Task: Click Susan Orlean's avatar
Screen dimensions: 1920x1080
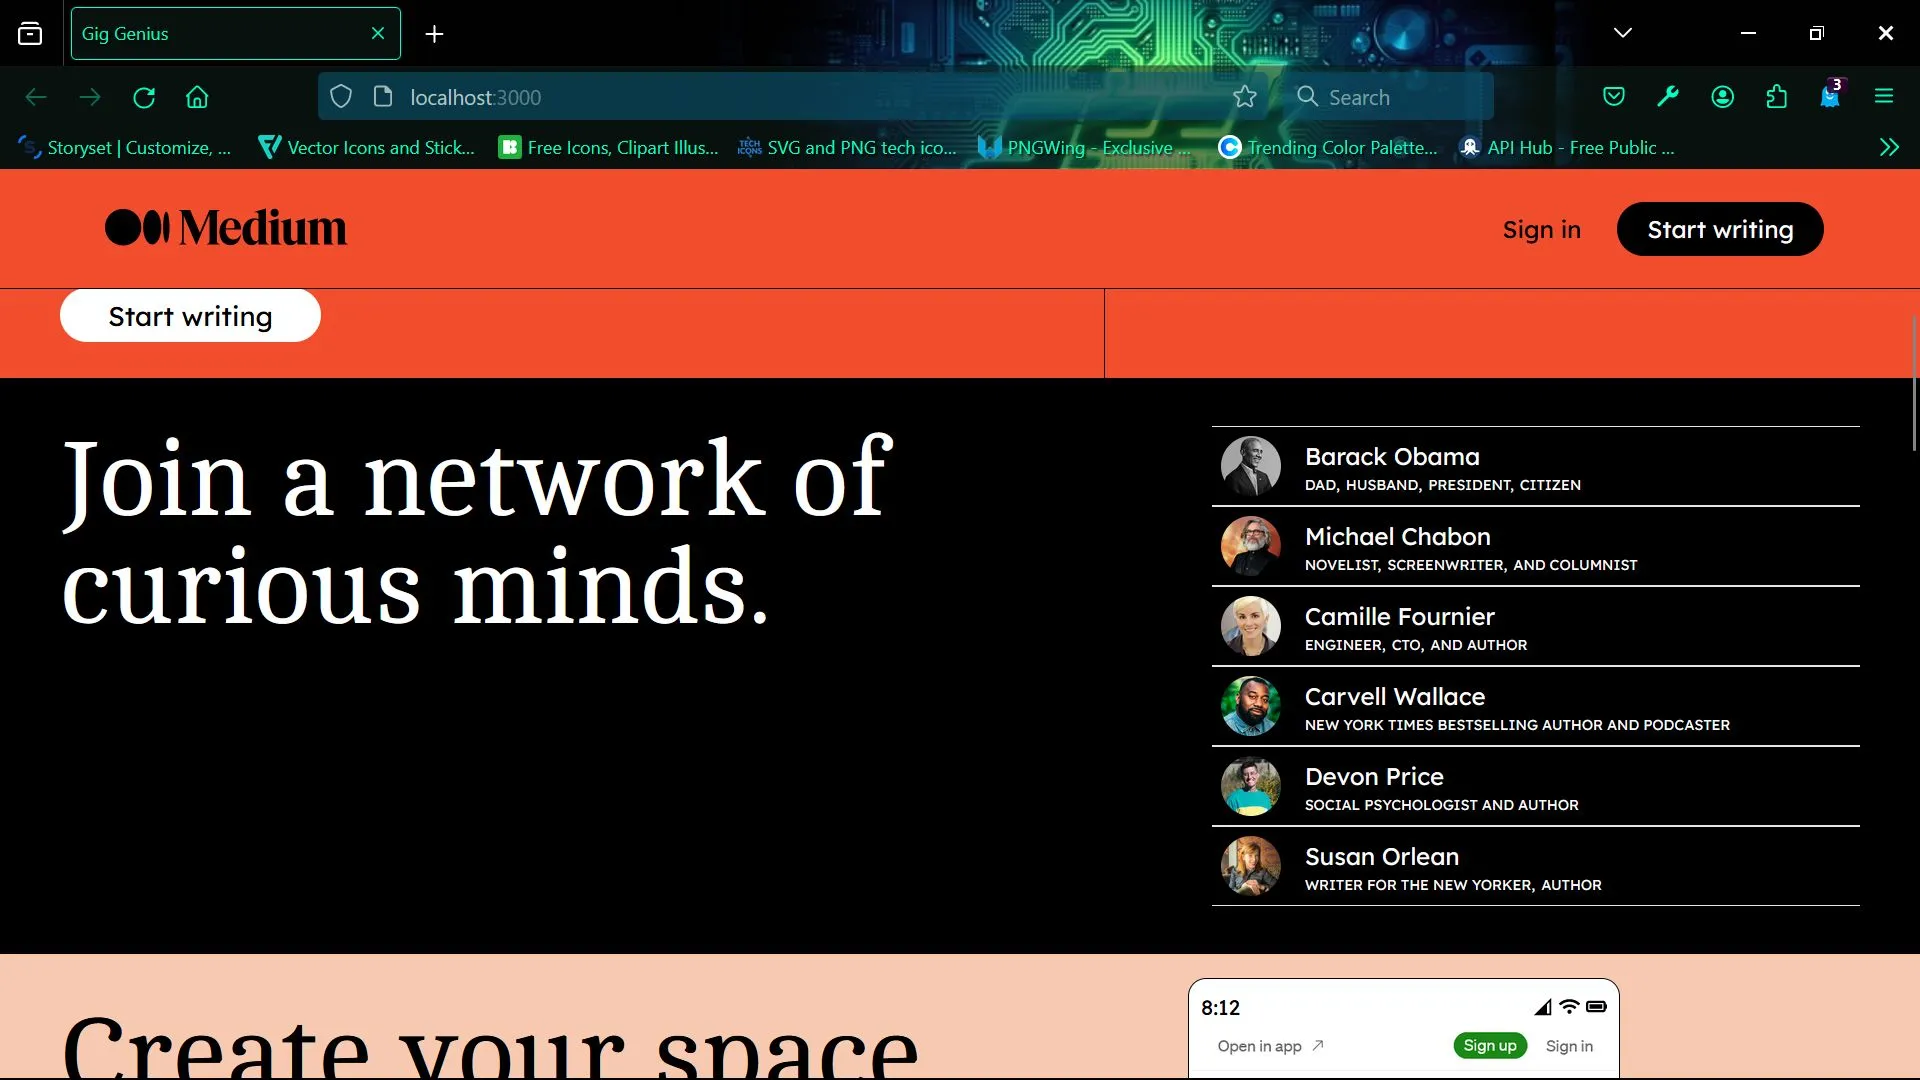Action: [1250, 866]
